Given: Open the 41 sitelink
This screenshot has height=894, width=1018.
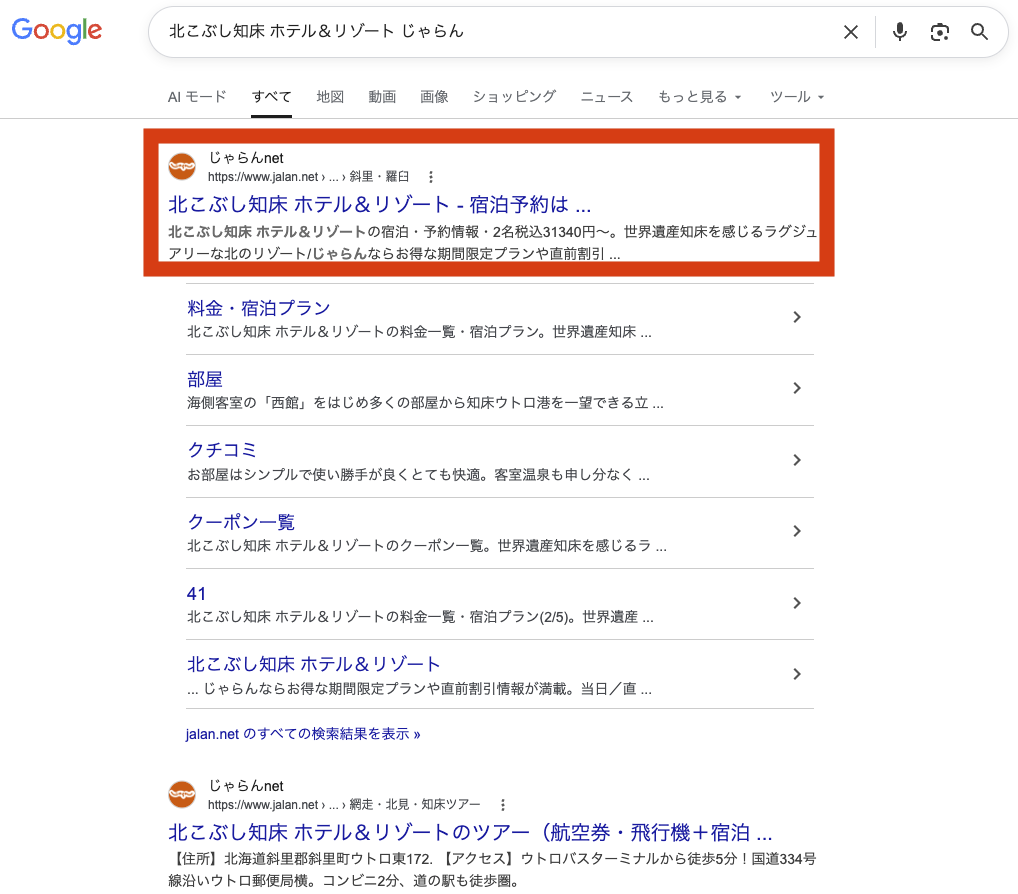Looking at the screenshot, I should tap(196, 593).
